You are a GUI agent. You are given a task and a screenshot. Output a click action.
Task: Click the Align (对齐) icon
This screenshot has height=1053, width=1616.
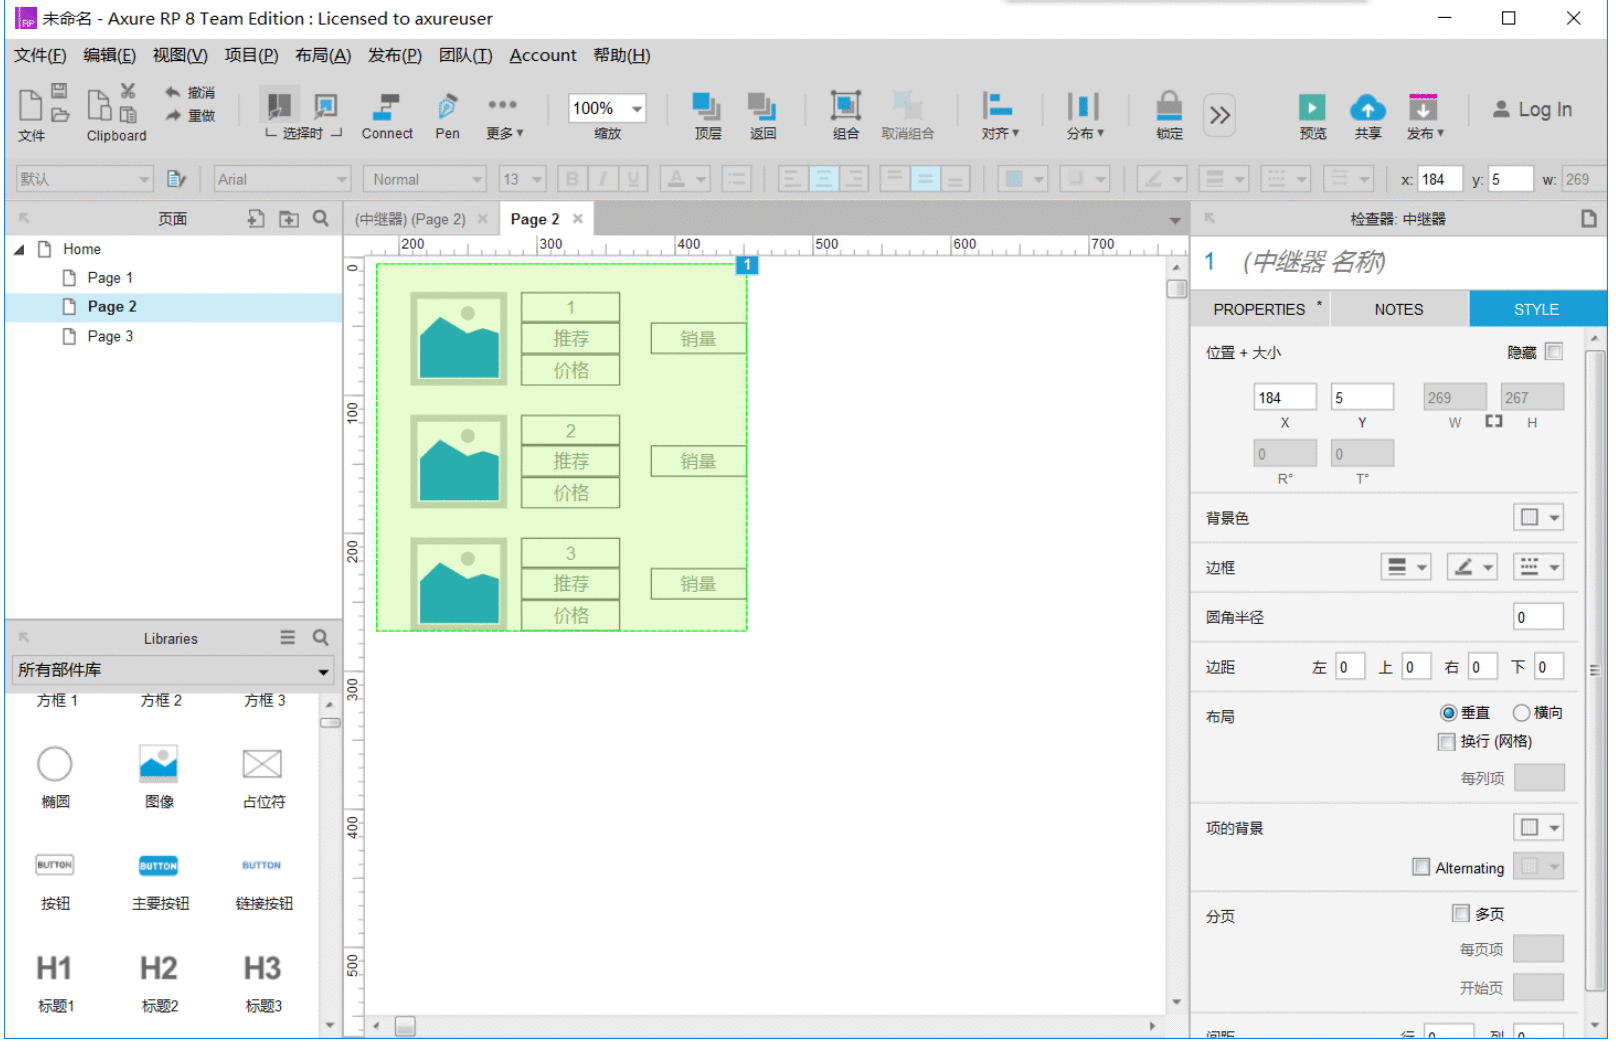click(x=997, y=106)
